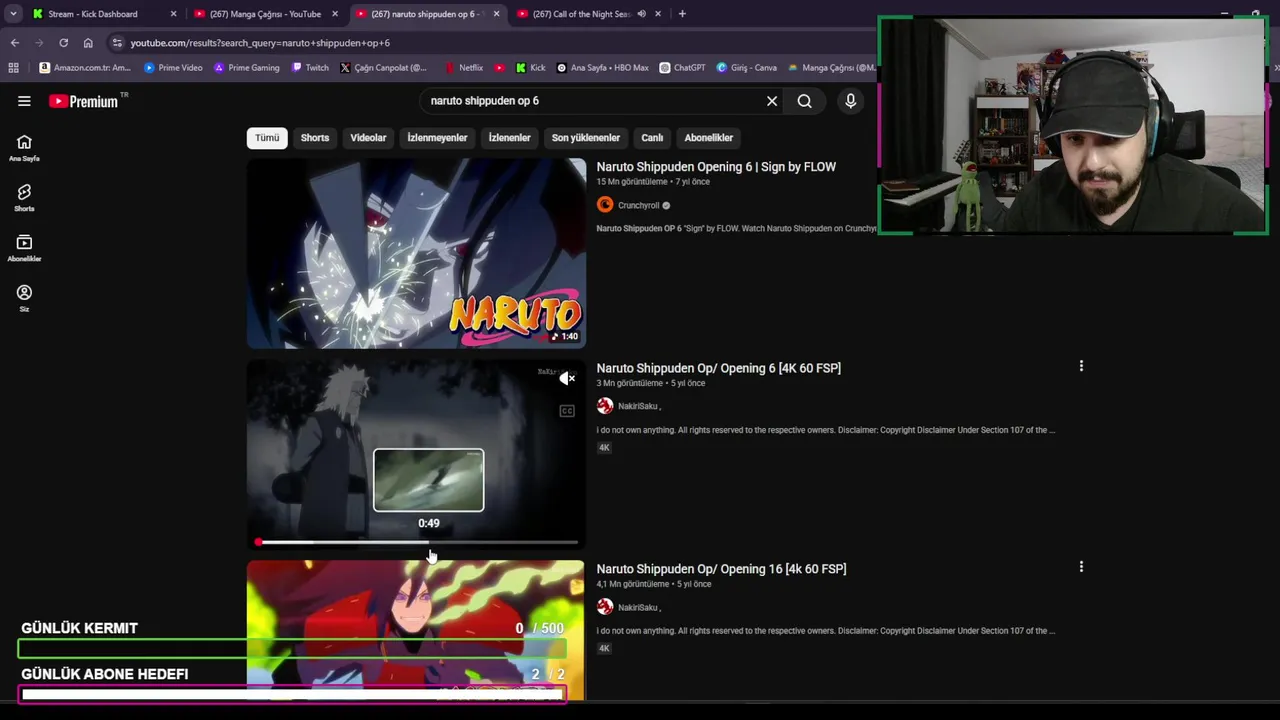The height and width of the screenshot is (720, 1280).
Task: Reload the page with the refresh button
Action: pyautogui.click(x=64, y=43)
